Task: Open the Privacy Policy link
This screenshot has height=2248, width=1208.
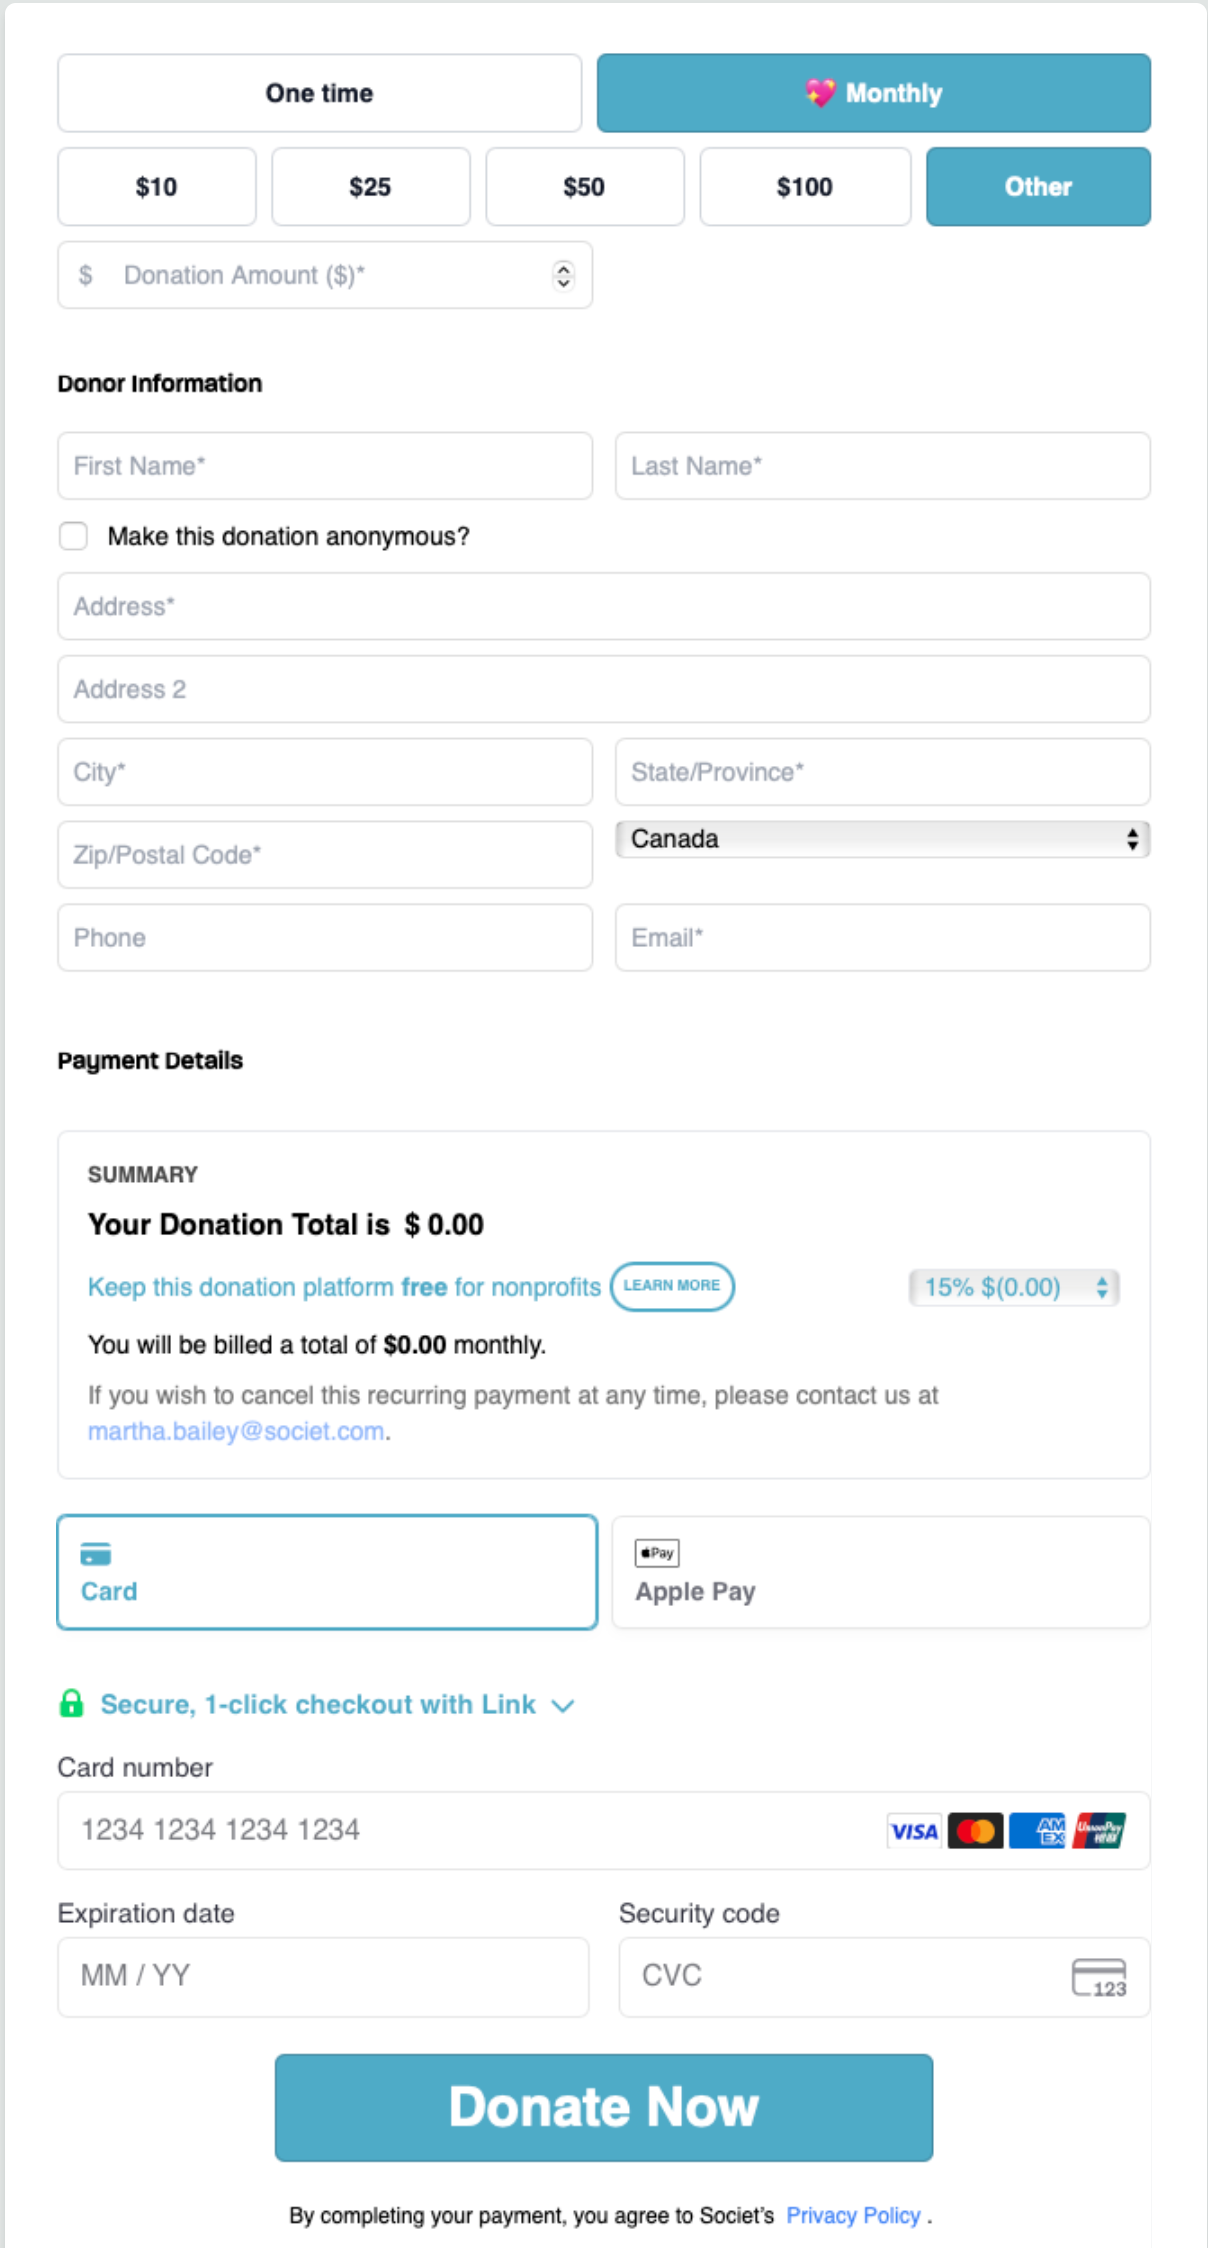Action: (853, 2215)
